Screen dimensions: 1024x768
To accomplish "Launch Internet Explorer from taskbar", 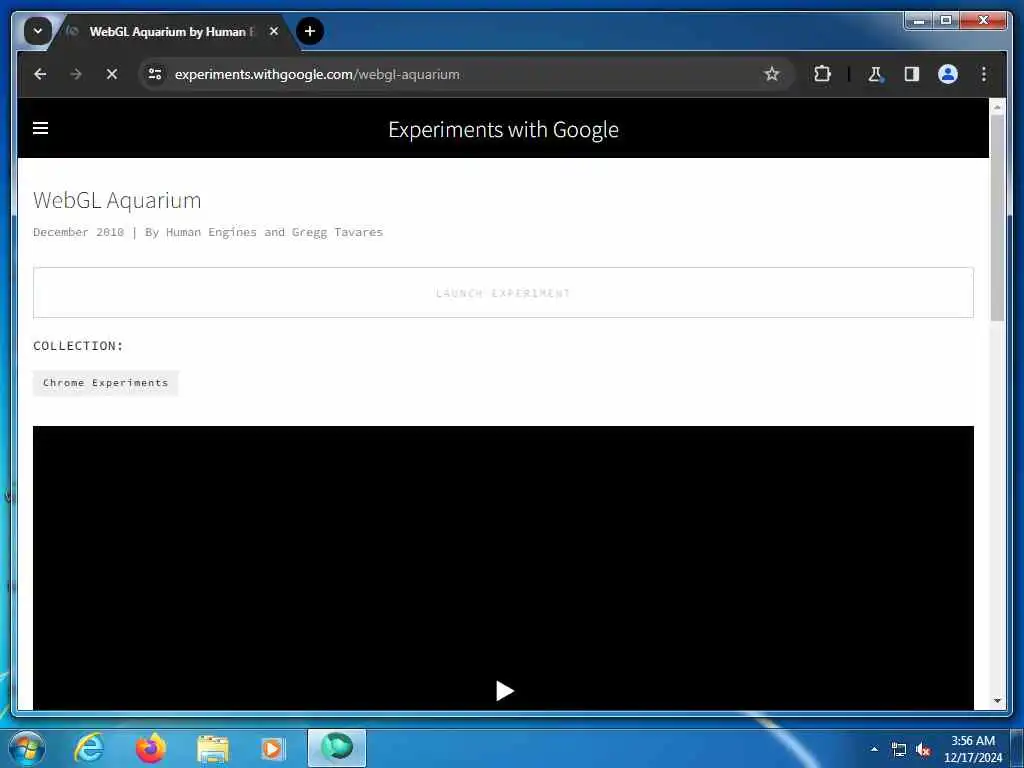I will (89, 748).
